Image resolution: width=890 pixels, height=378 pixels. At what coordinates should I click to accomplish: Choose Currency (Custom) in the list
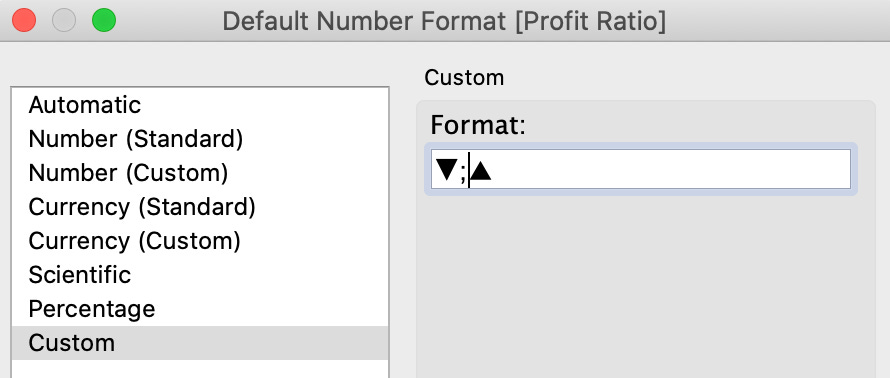(200, 241)
